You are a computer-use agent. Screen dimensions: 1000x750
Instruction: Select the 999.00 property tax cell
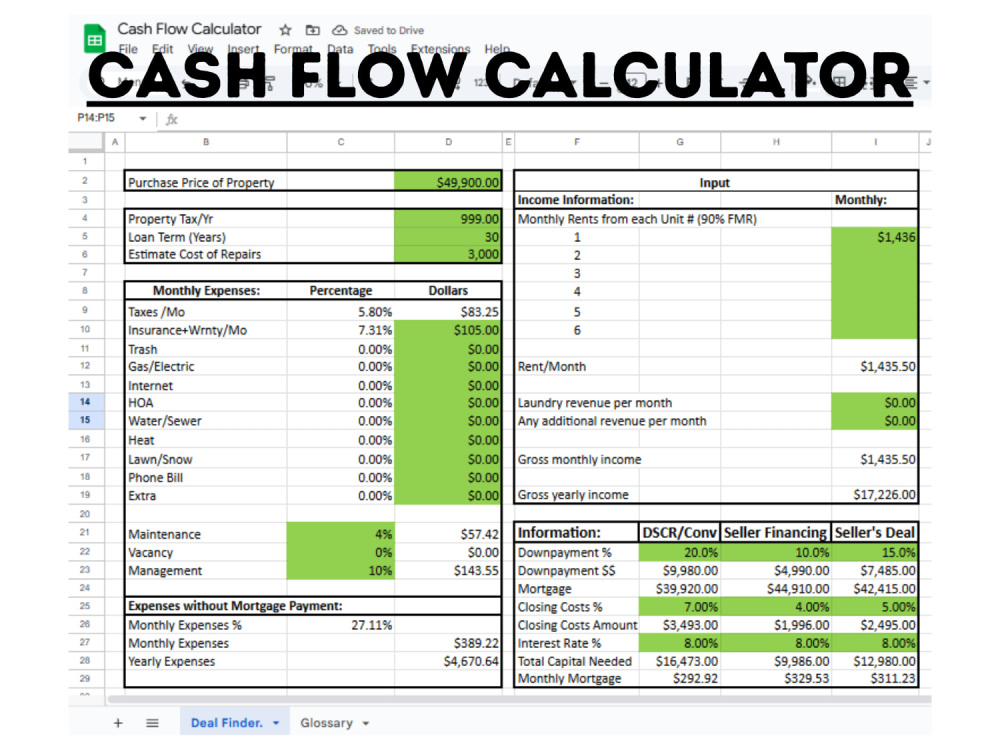click(448, 219)
